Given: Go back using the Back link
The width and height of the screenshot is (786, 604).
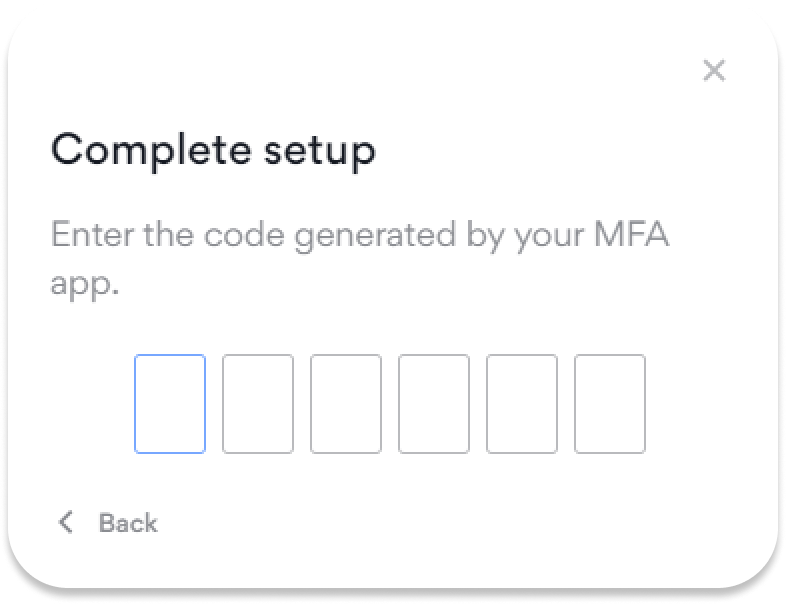Looking at the screenshot, I should pos(127,523).
